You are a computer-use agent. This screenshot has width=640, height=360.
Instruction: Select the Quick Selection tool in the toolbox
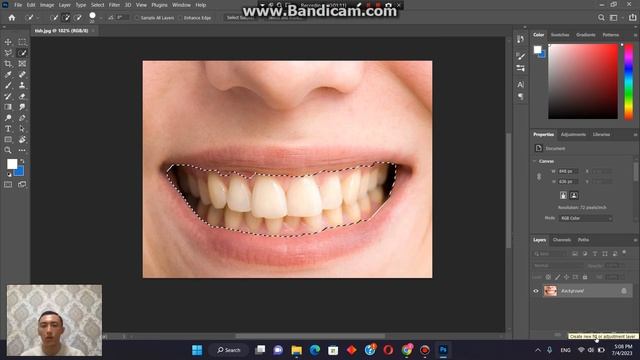22,53
